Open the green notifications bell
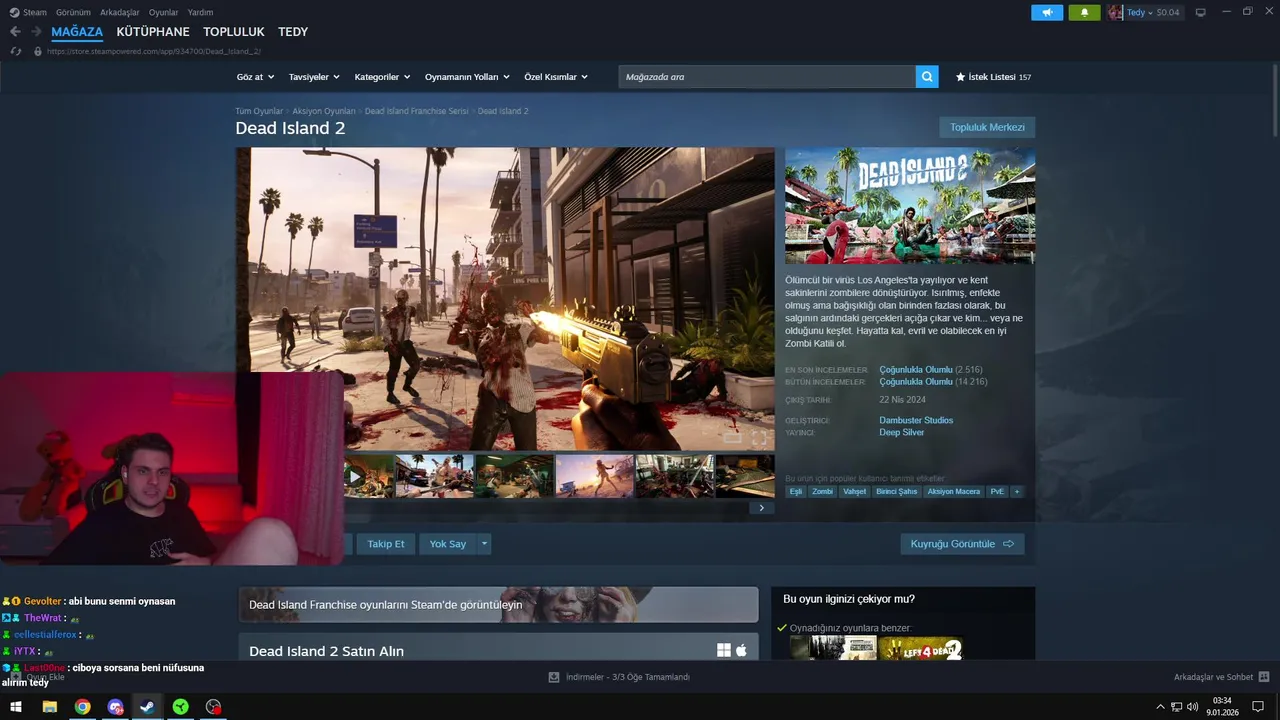1280x720 pixels. click(x=1084, y=12)
